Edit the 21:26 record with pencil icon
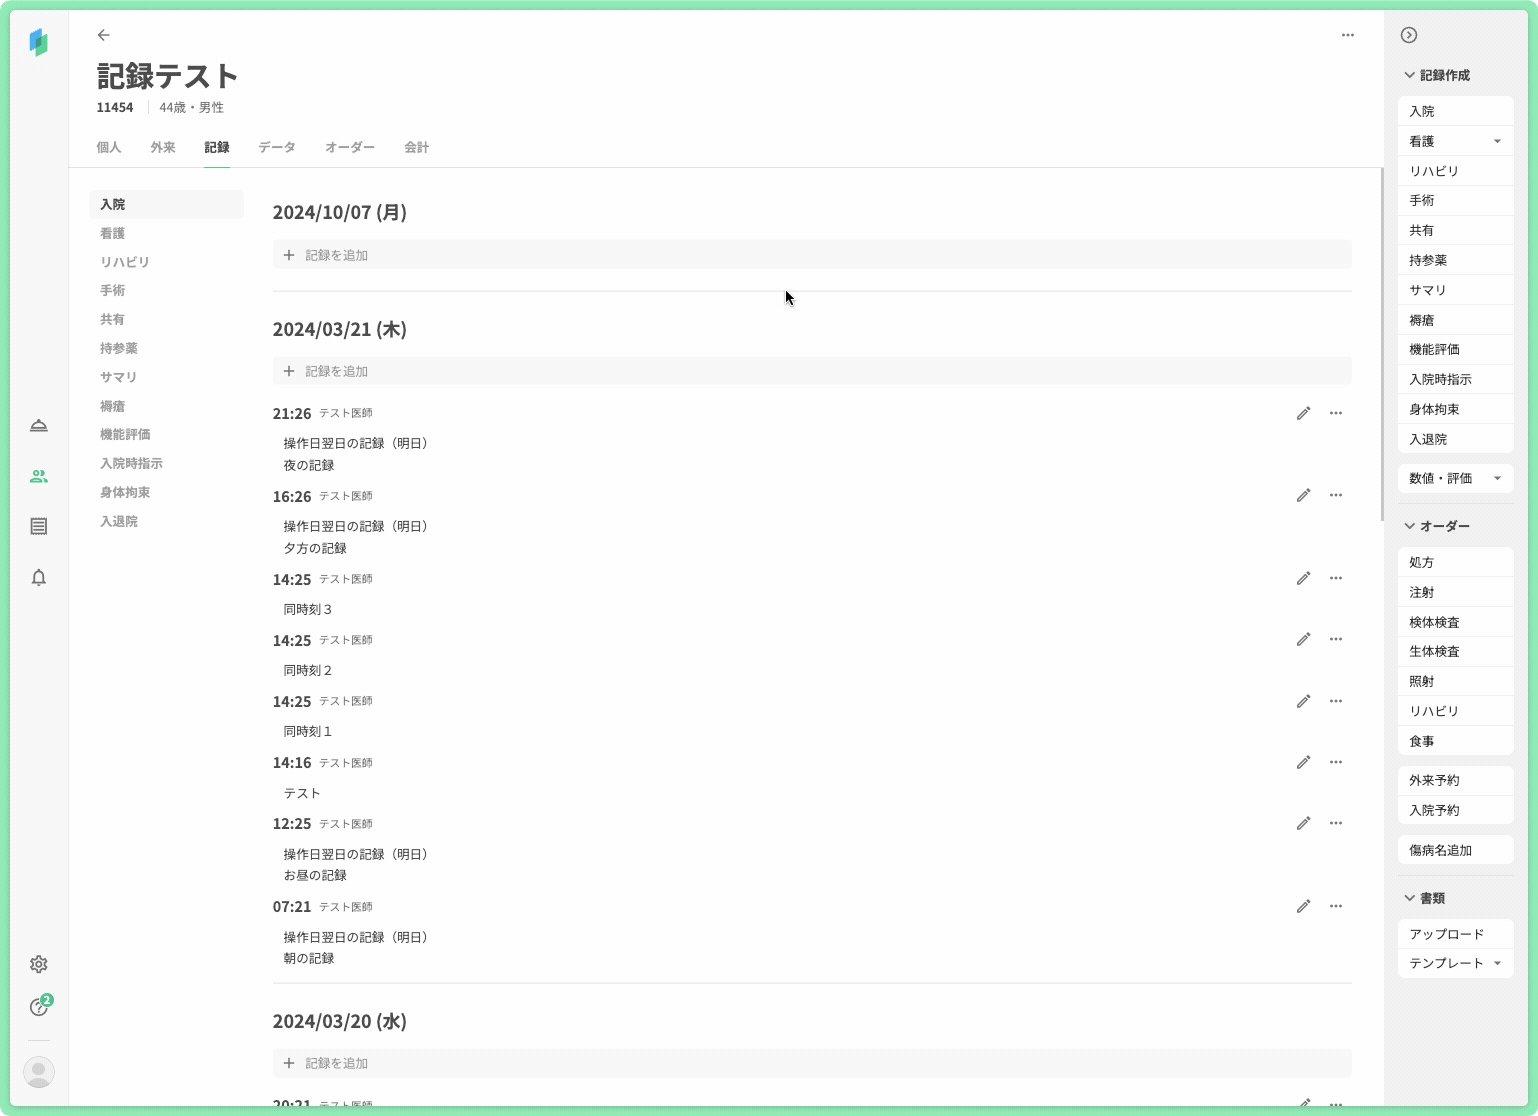 click(1303, 413)
